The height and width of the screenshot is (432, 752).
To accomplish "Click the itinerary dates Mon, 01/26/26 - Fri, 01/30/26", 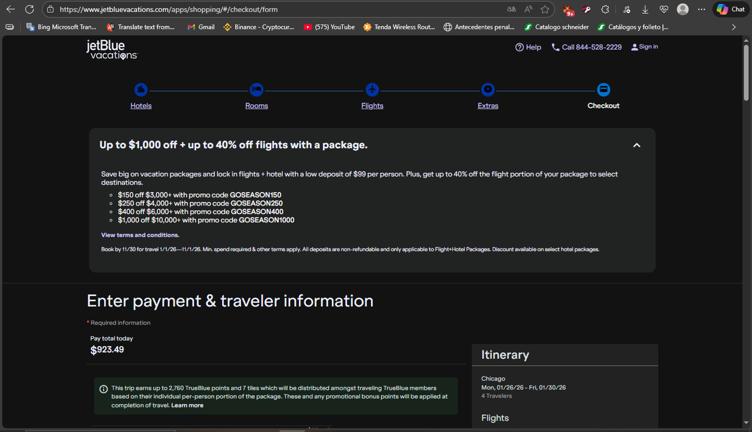I will point(523,387).
